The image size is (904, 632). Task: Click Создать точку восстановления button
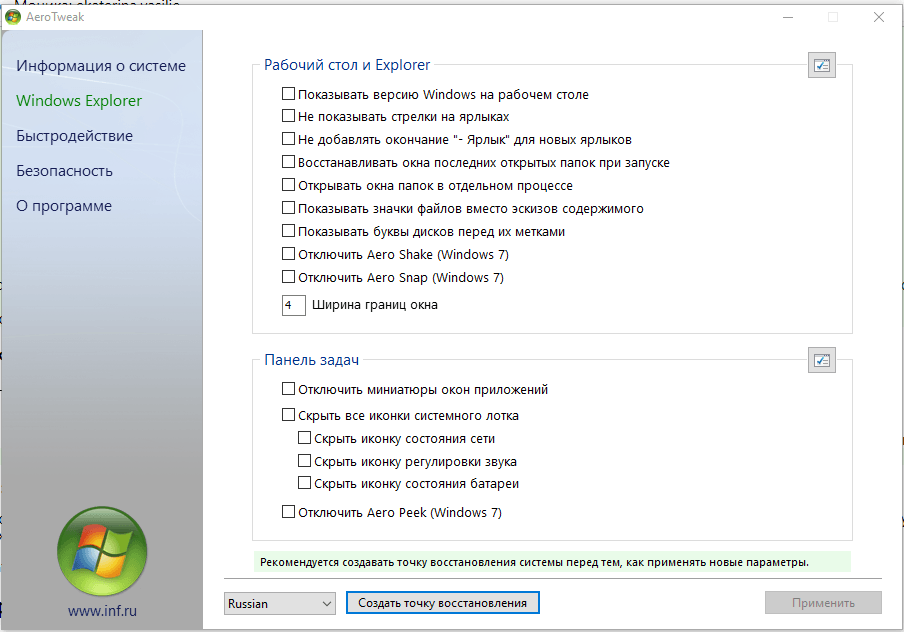pos(442,603)
